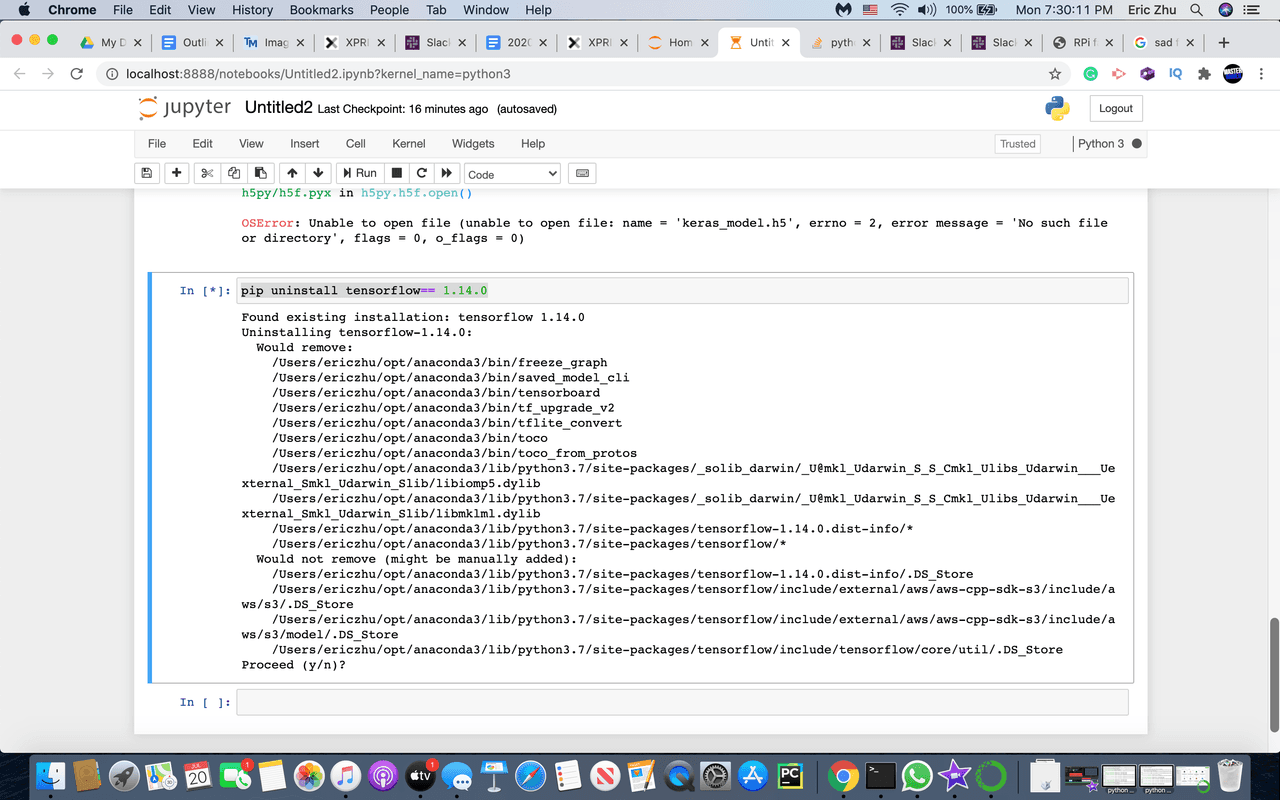
Task: Bookmark this page with star icon
Action: point(1054,74)
